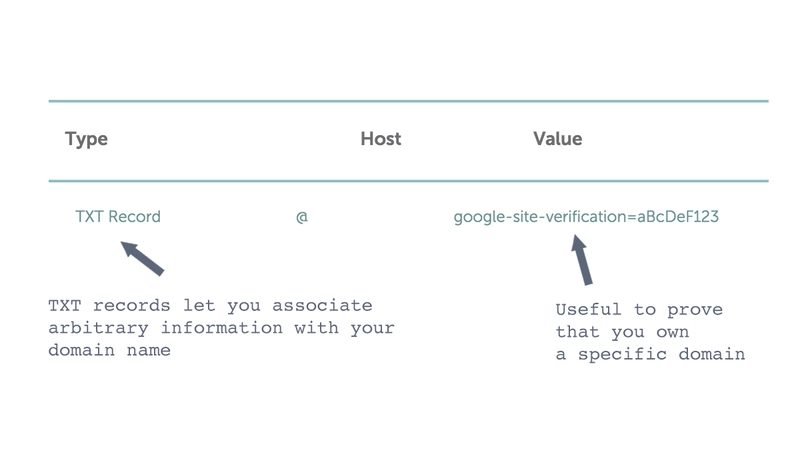Click the 'that you own' caption line

point(622,332)
